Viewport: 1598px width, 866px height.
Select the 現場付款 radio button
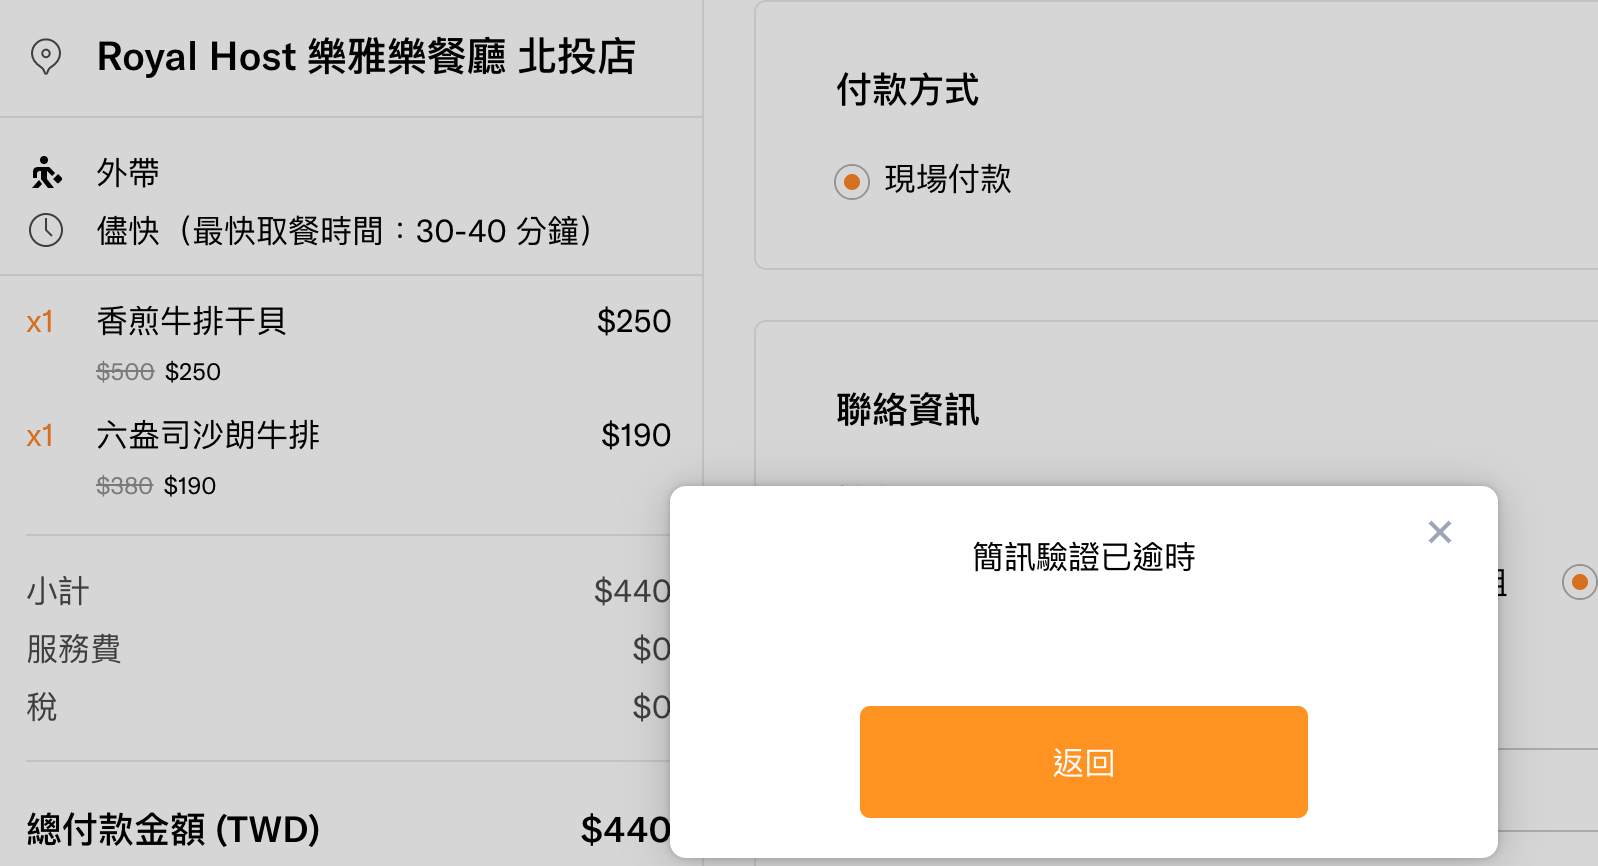(x=852, y=182)
